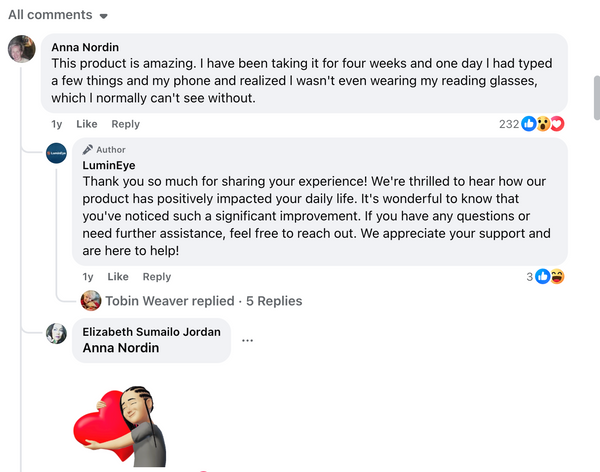Click Tobin Weaver's small avatar
The image size is (600, 472).
91,301
